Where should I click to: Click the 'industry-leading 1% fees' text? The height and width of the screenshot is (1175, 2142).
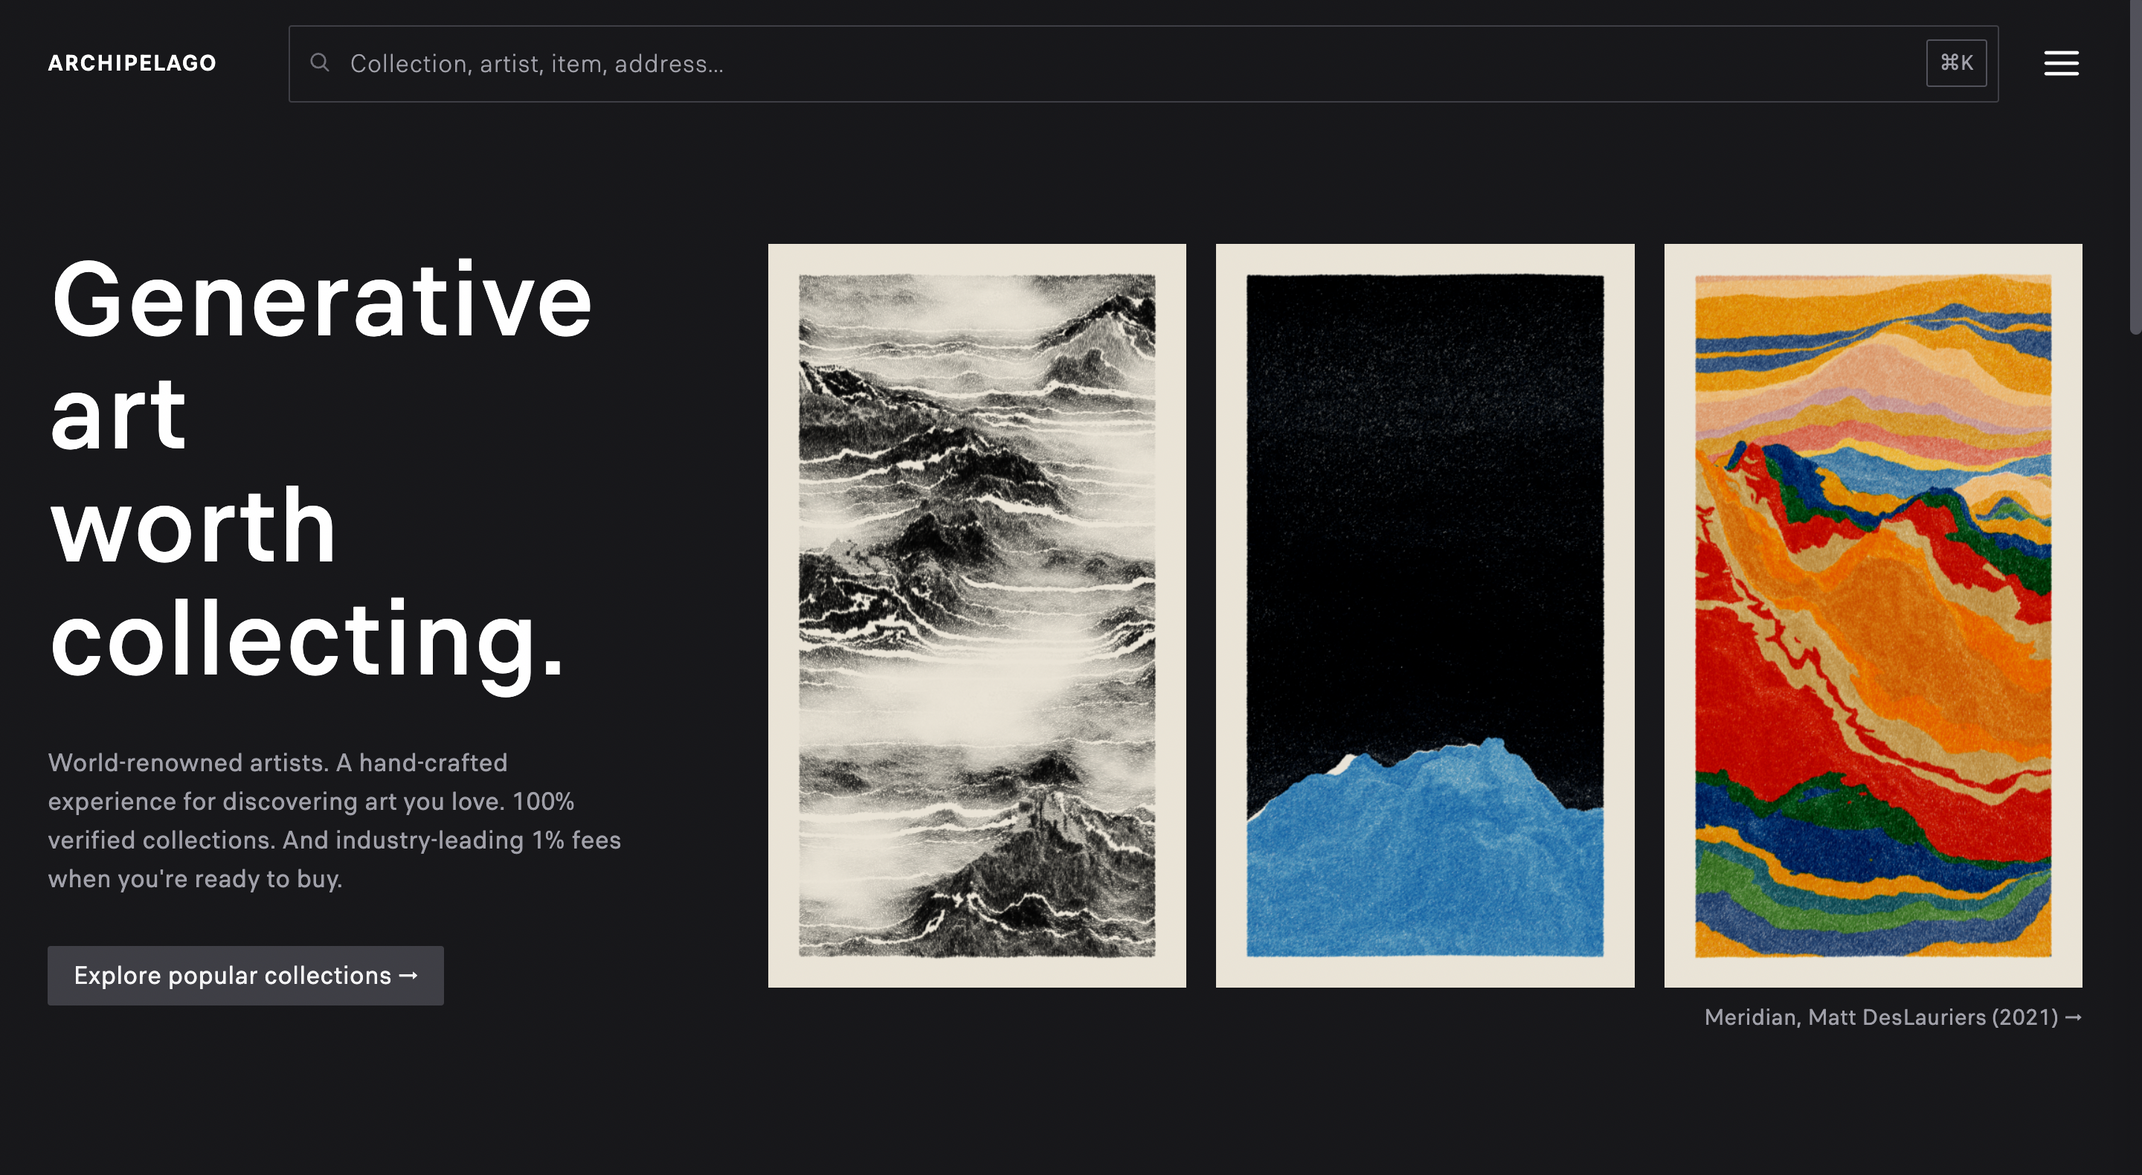(477, 840)
